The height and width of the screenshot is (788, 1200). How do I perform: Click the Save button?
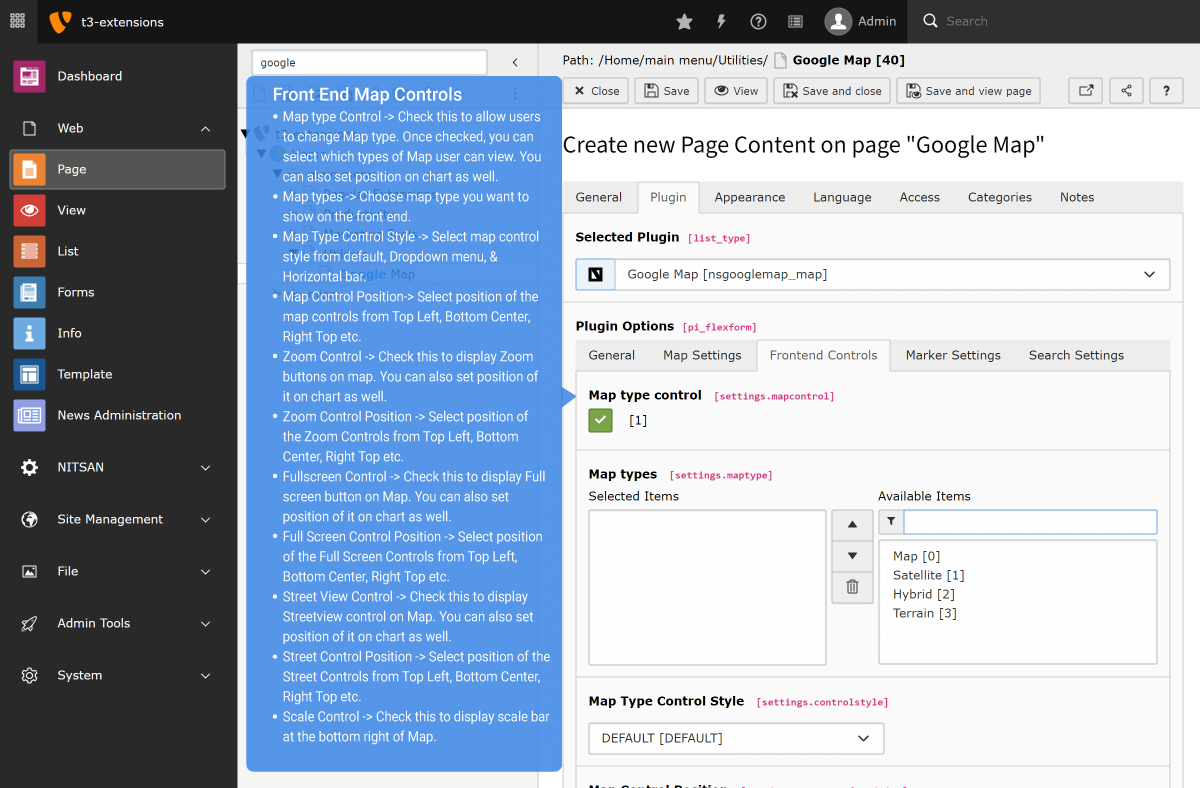(667, 91)
